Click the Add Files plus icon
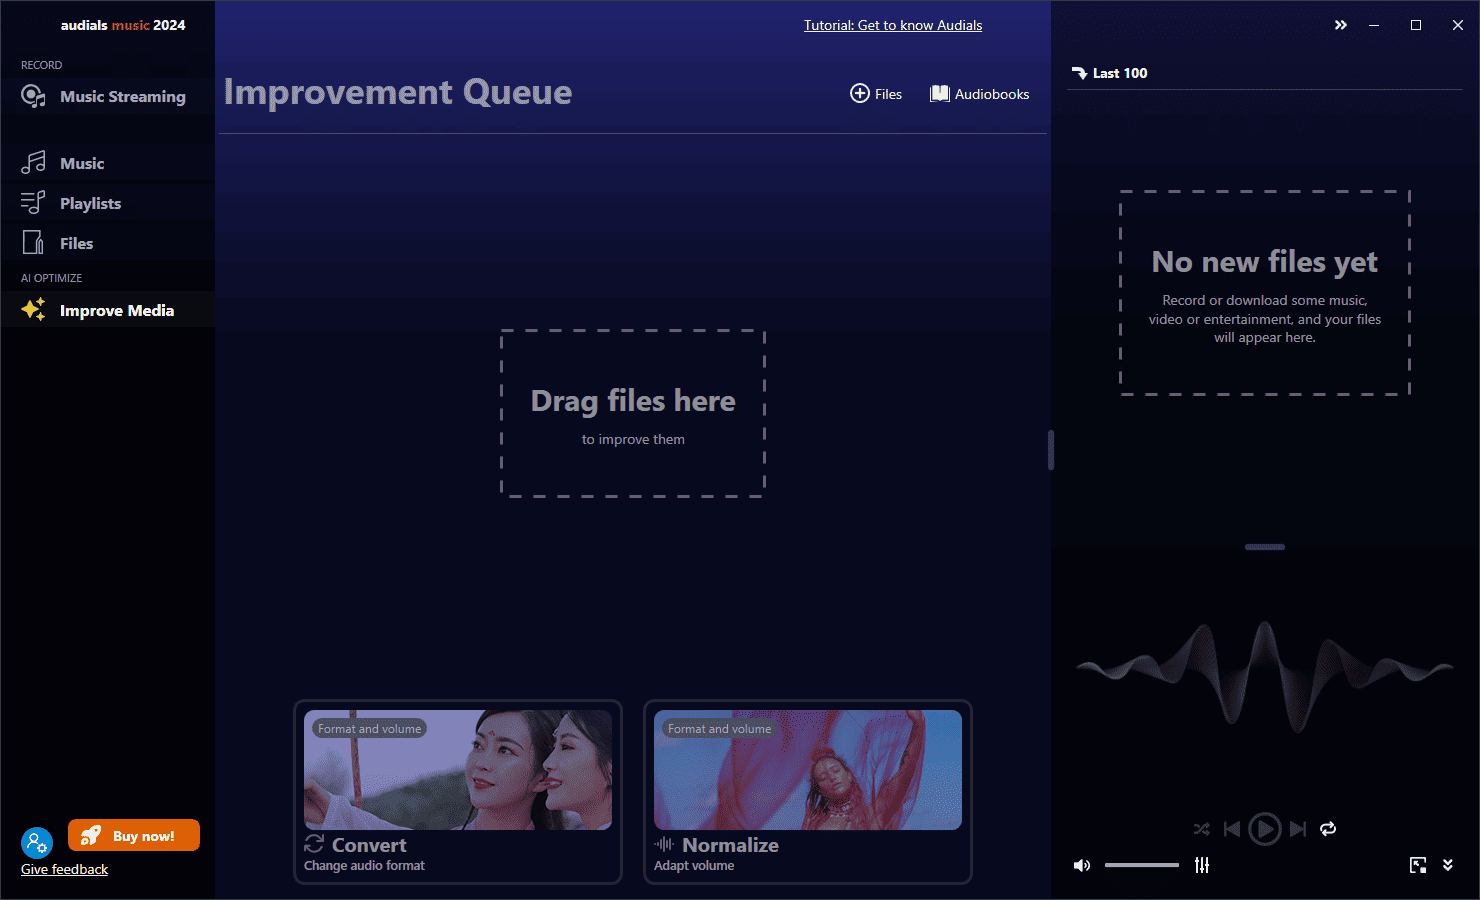The width and height of the screenshot is (1480, 900). click(859, 93)
